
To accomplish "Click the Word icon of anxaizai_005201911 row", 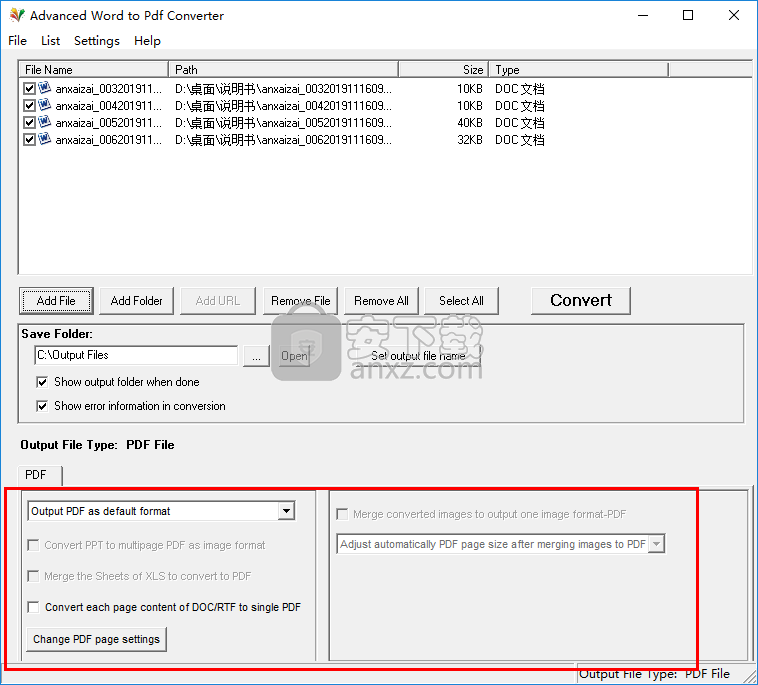I will (44, 122).
